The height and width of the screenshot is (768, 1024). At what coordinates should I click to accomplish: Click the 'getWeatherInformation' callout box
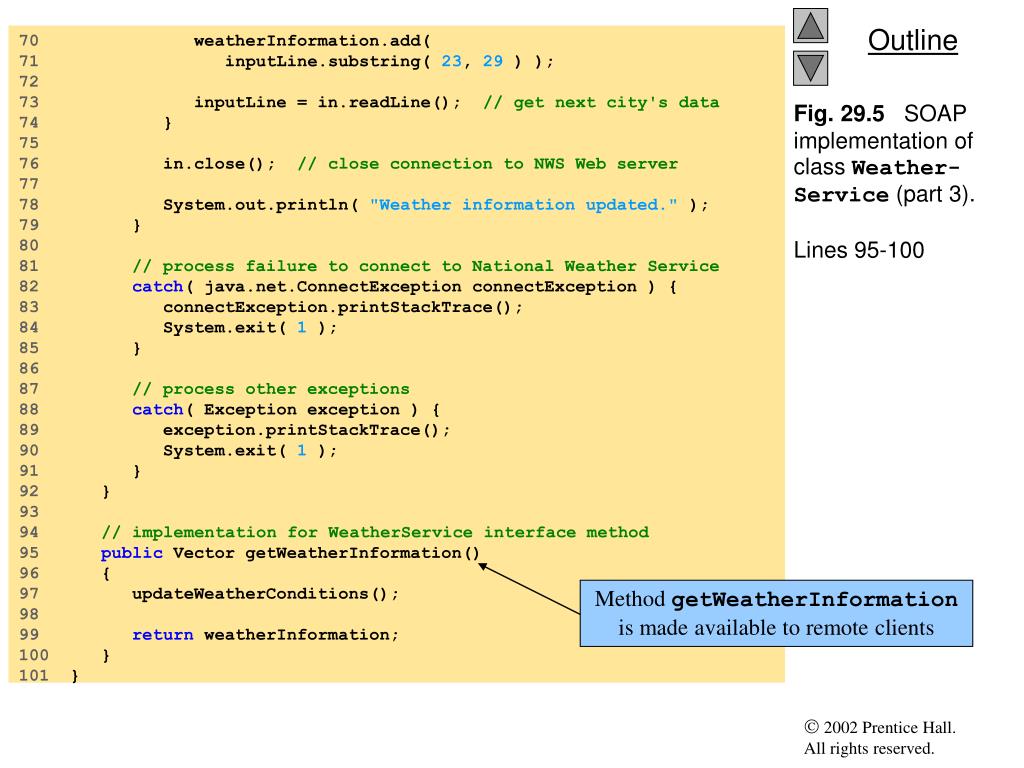[x=776, y=613]
